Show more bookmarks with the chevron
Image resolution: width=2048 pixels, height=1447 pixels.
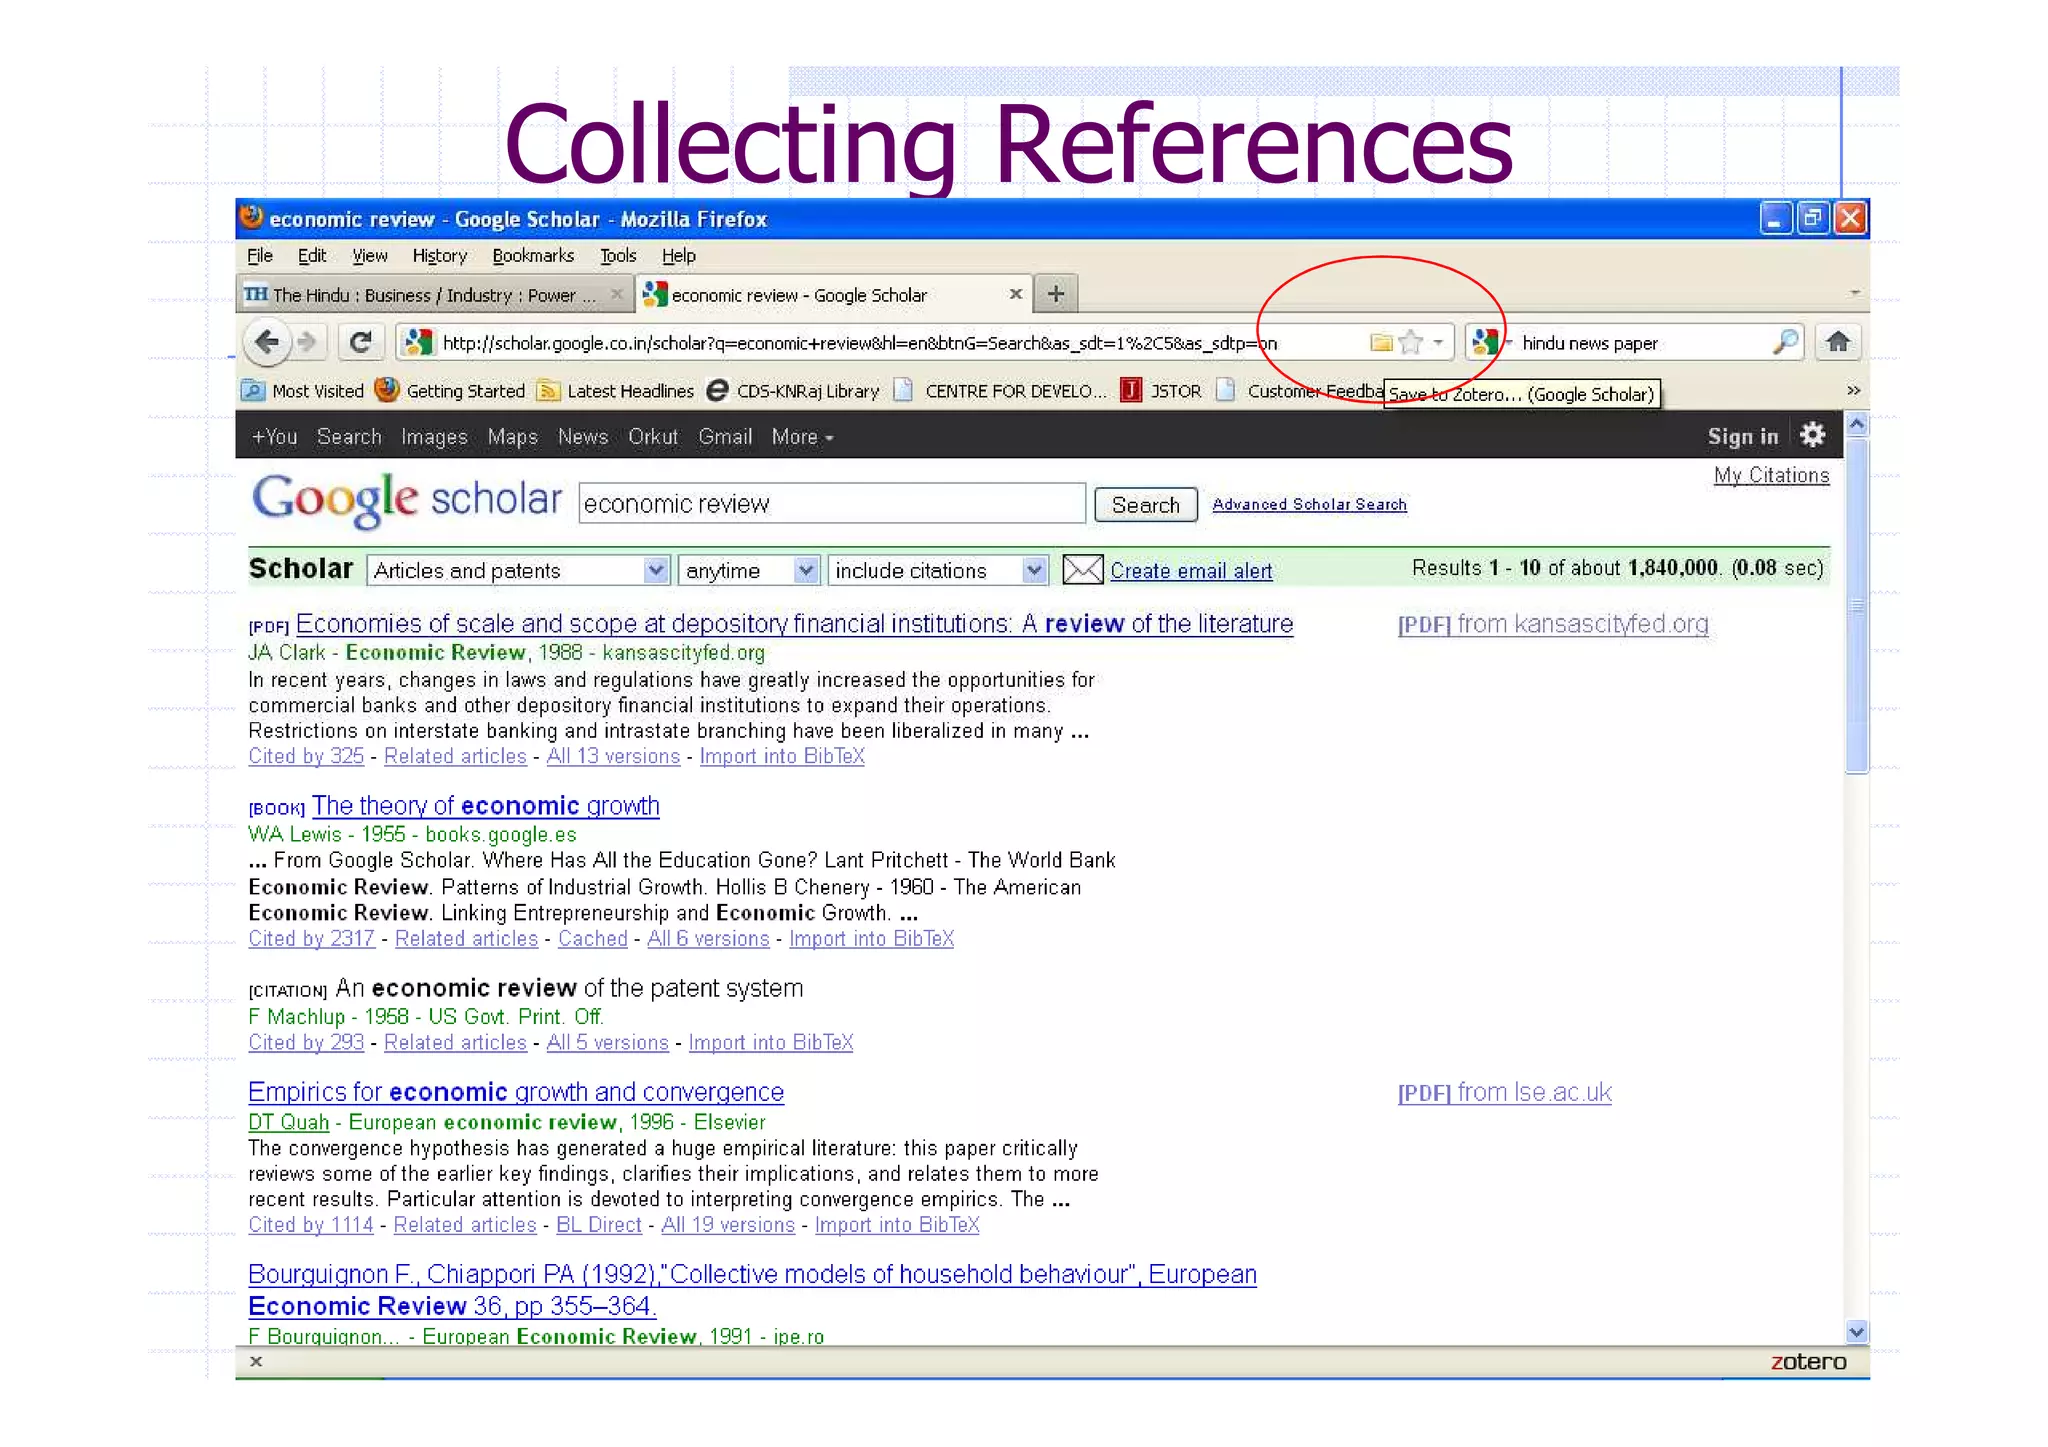(x=1853, y=390)
